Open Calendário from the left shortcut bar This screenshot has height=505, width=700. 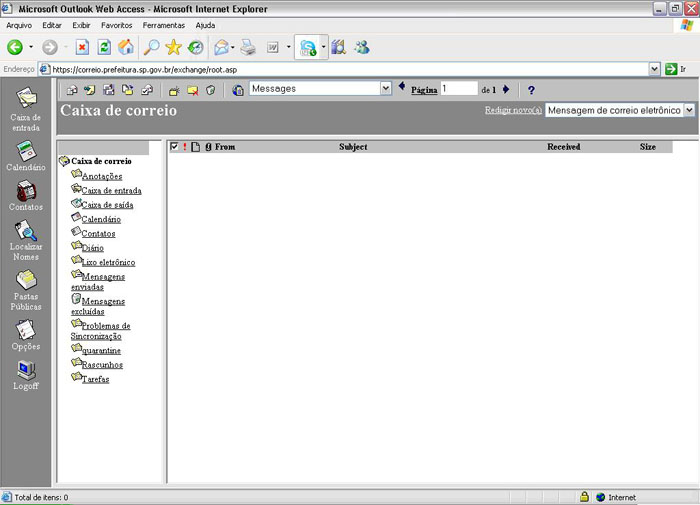click(26, 156)
